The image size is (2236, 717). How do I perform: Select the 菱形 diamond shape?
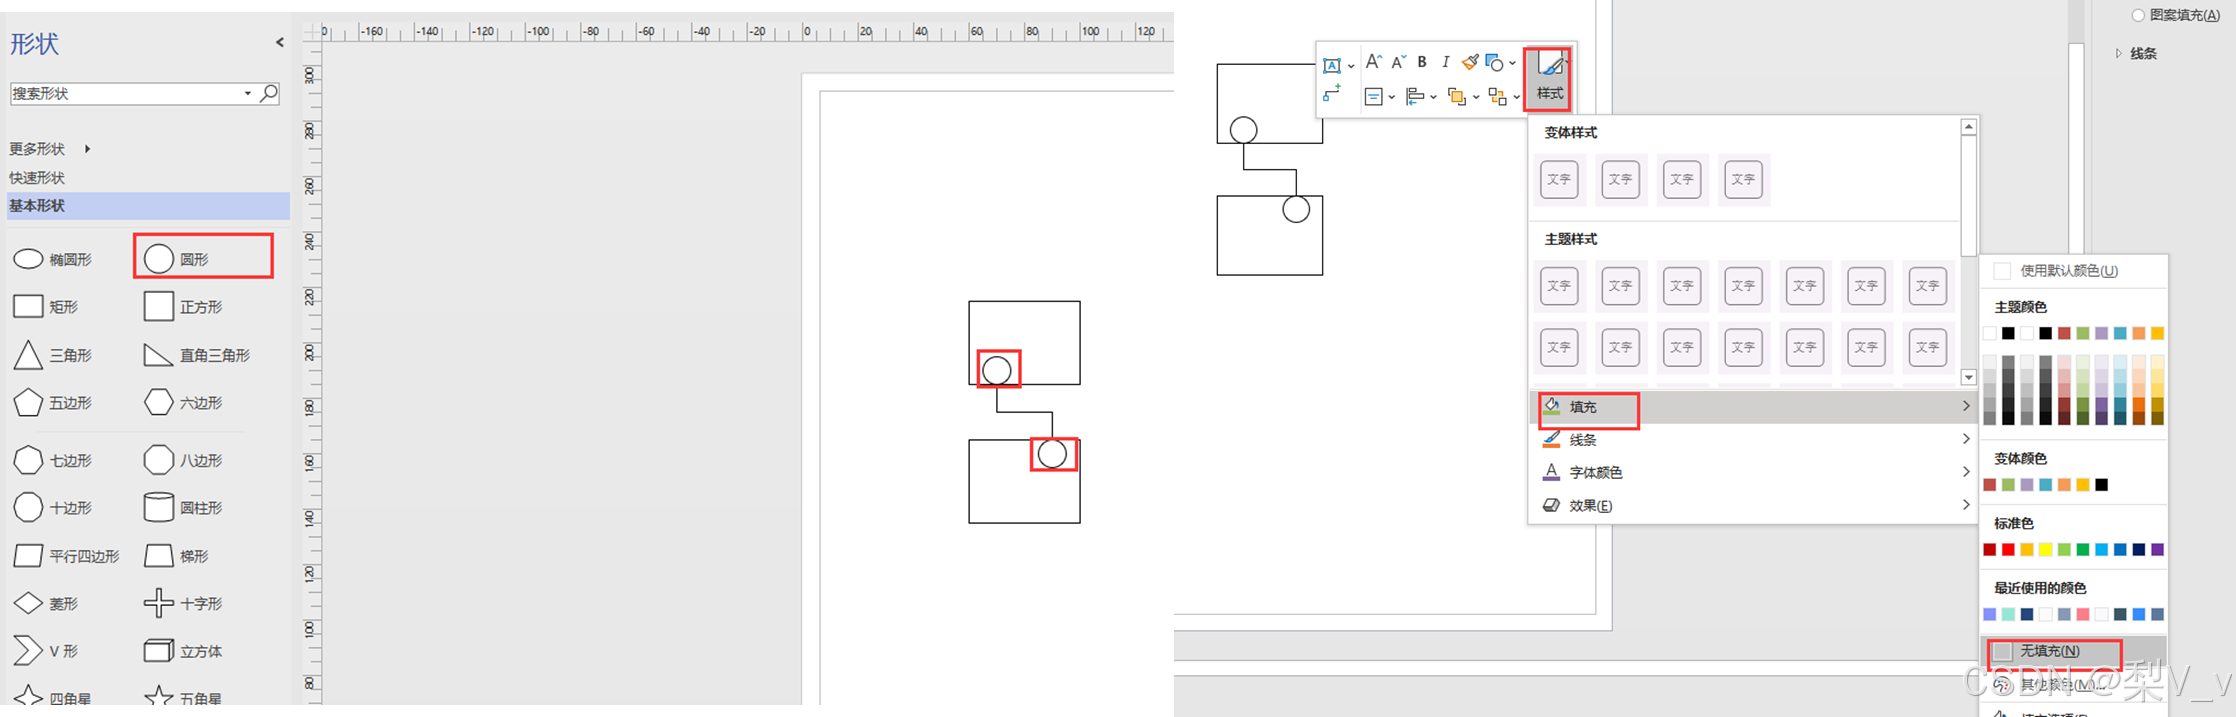[46, 603]
